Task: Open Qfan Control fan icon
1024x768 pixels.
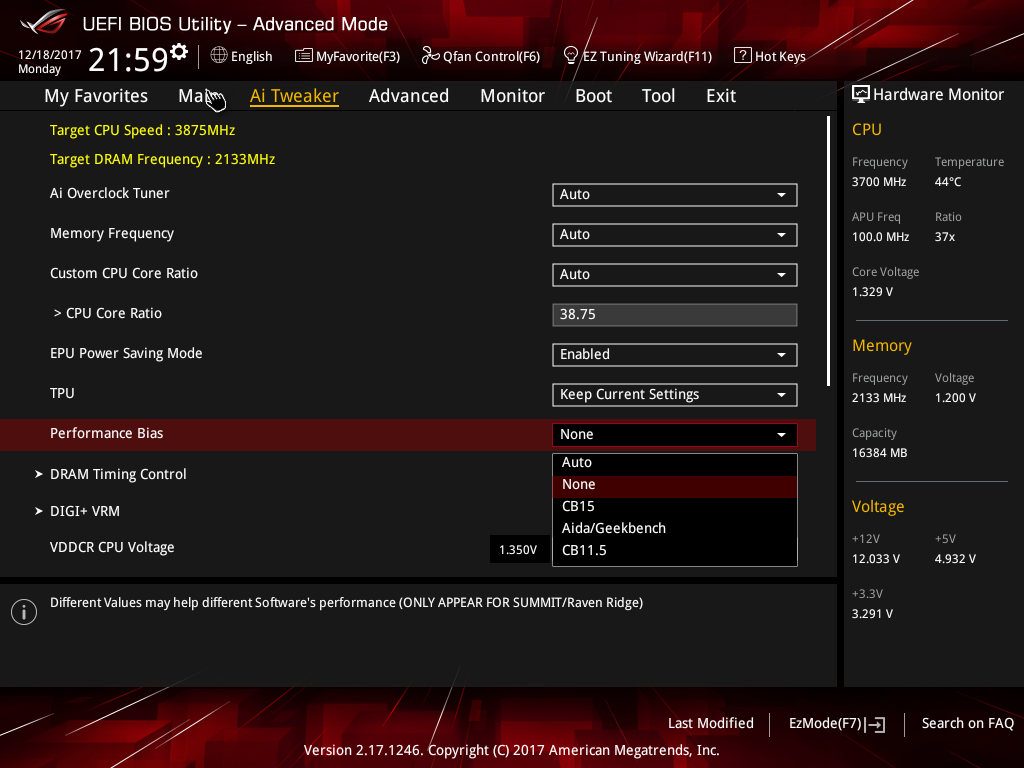Action: pos(430,56)
